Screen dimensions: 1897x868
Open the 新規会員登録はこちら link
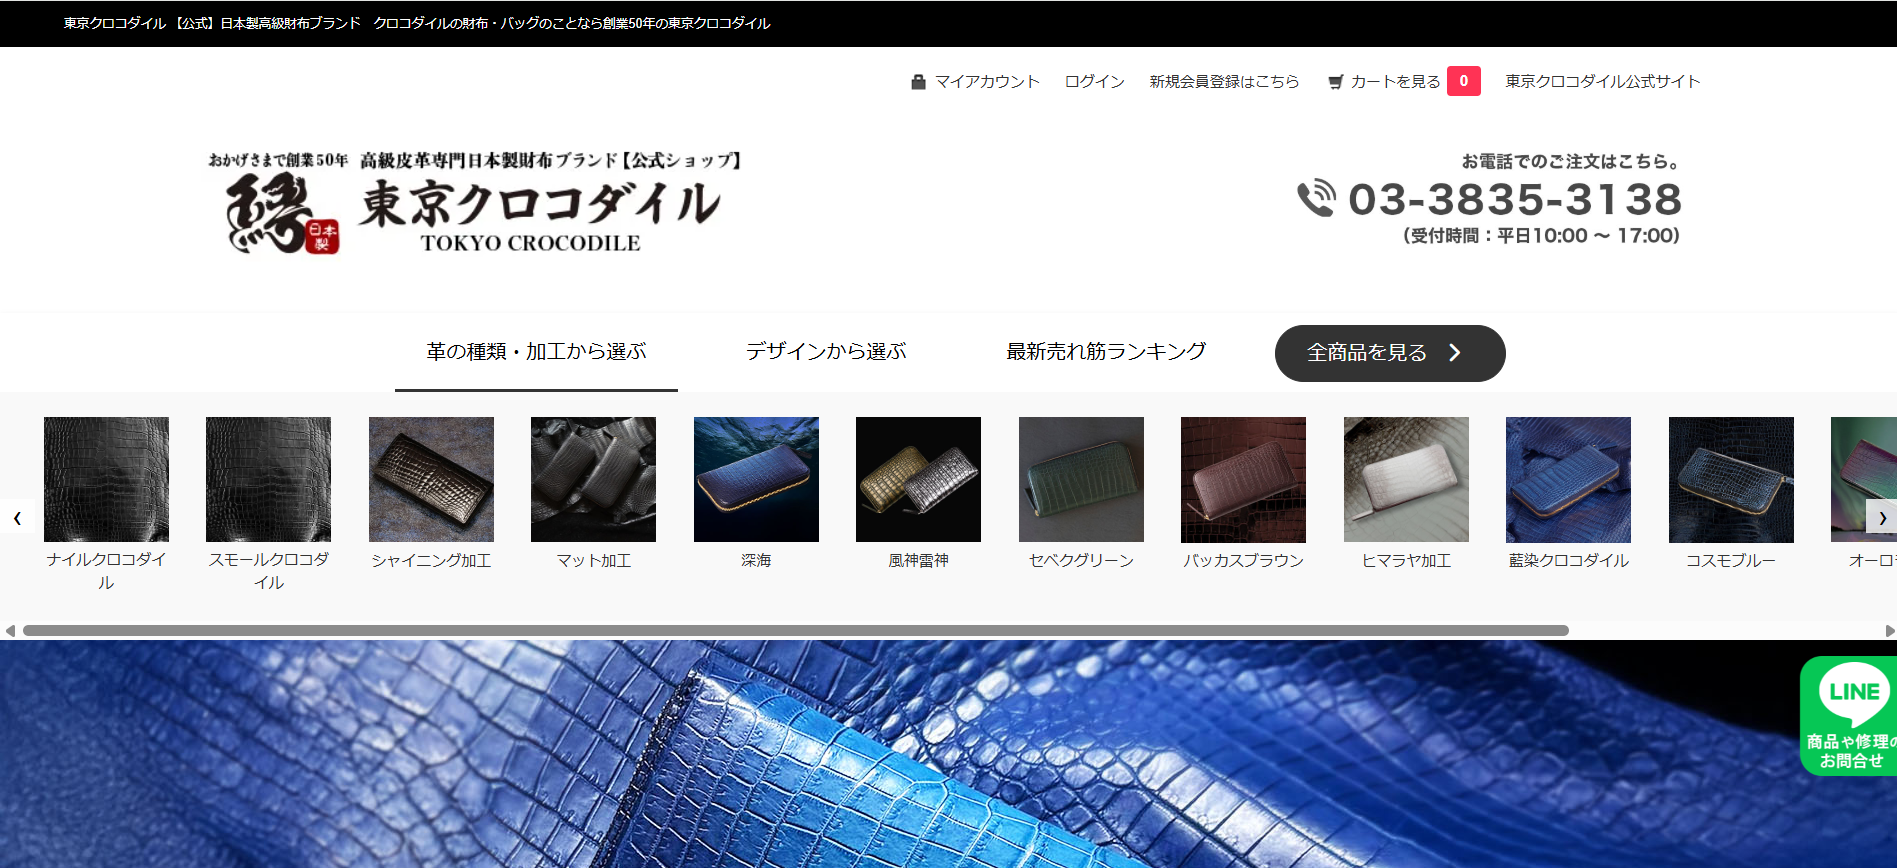1224,82
